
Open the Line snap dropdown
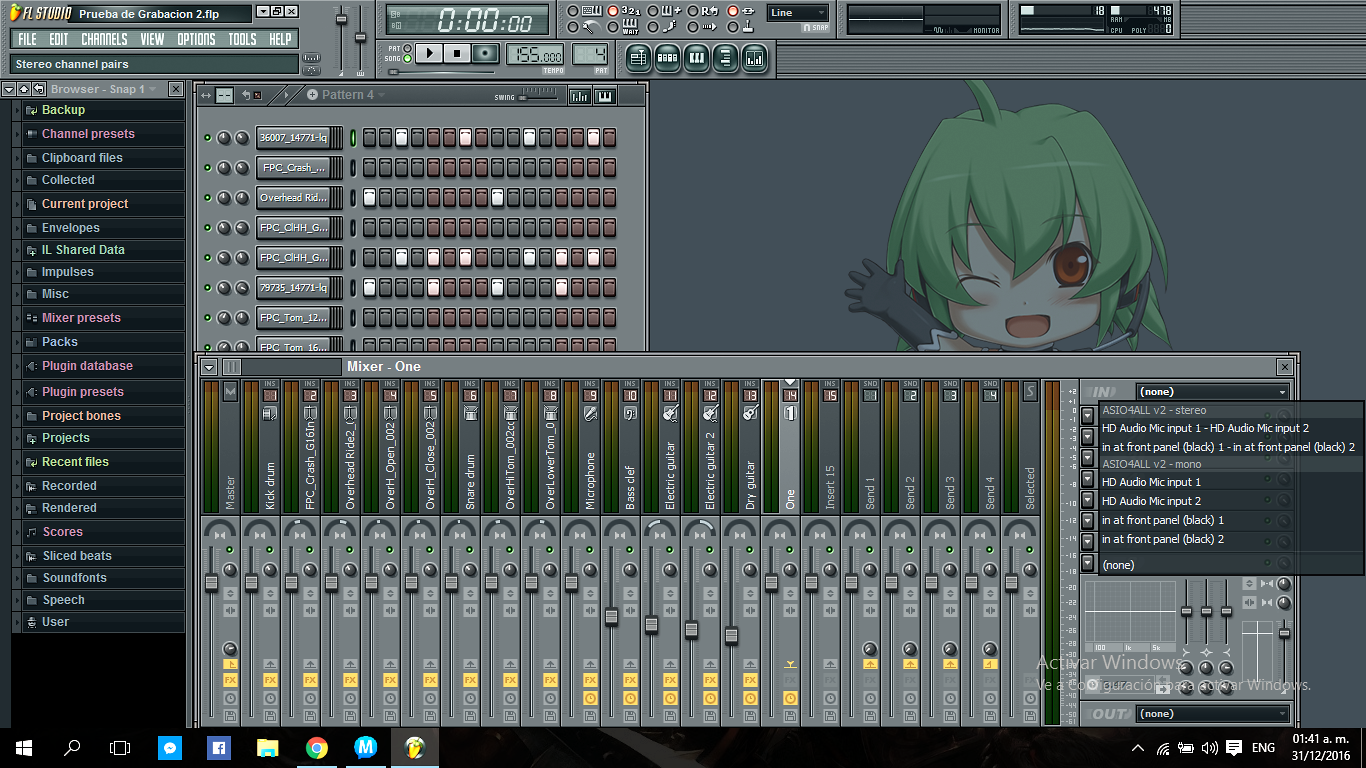pos(797,13)
